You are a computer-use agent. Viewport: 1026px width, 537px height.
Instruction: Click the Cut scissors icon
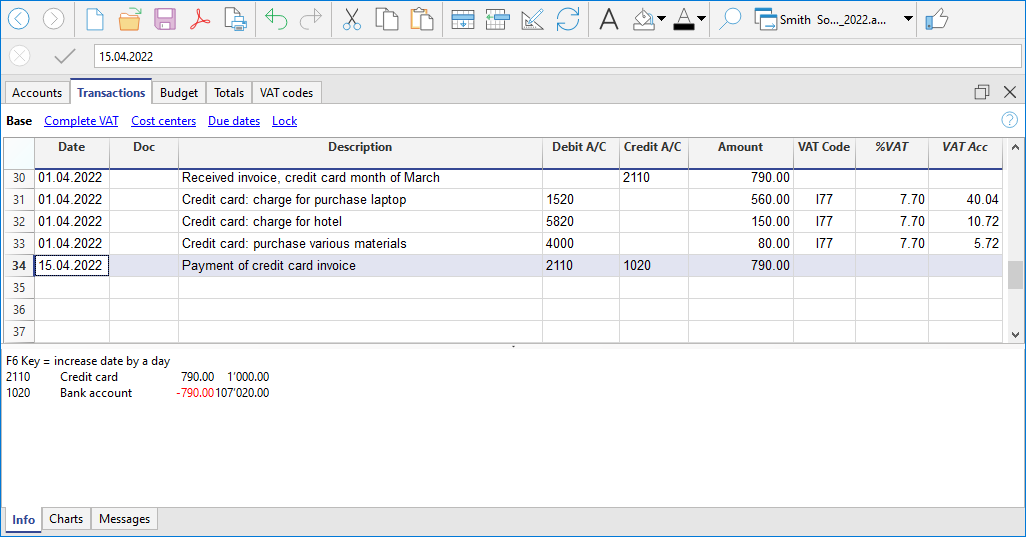352,19
